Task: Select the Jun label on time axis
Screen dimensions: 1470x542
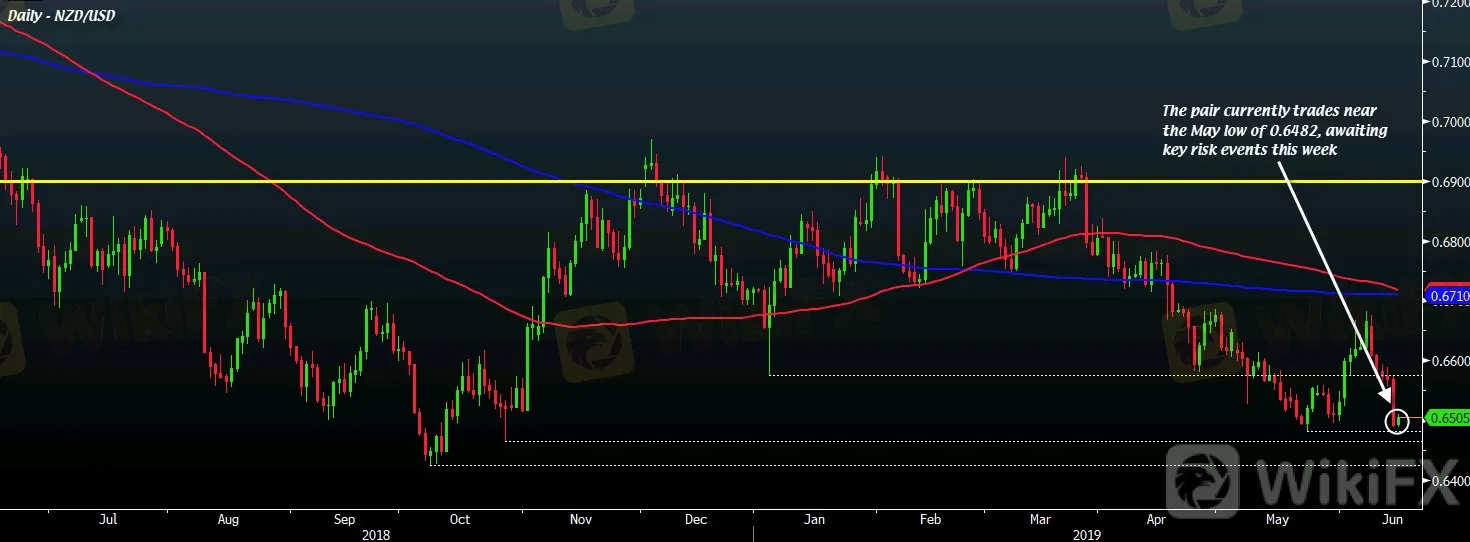Action: click(1392, 520)
